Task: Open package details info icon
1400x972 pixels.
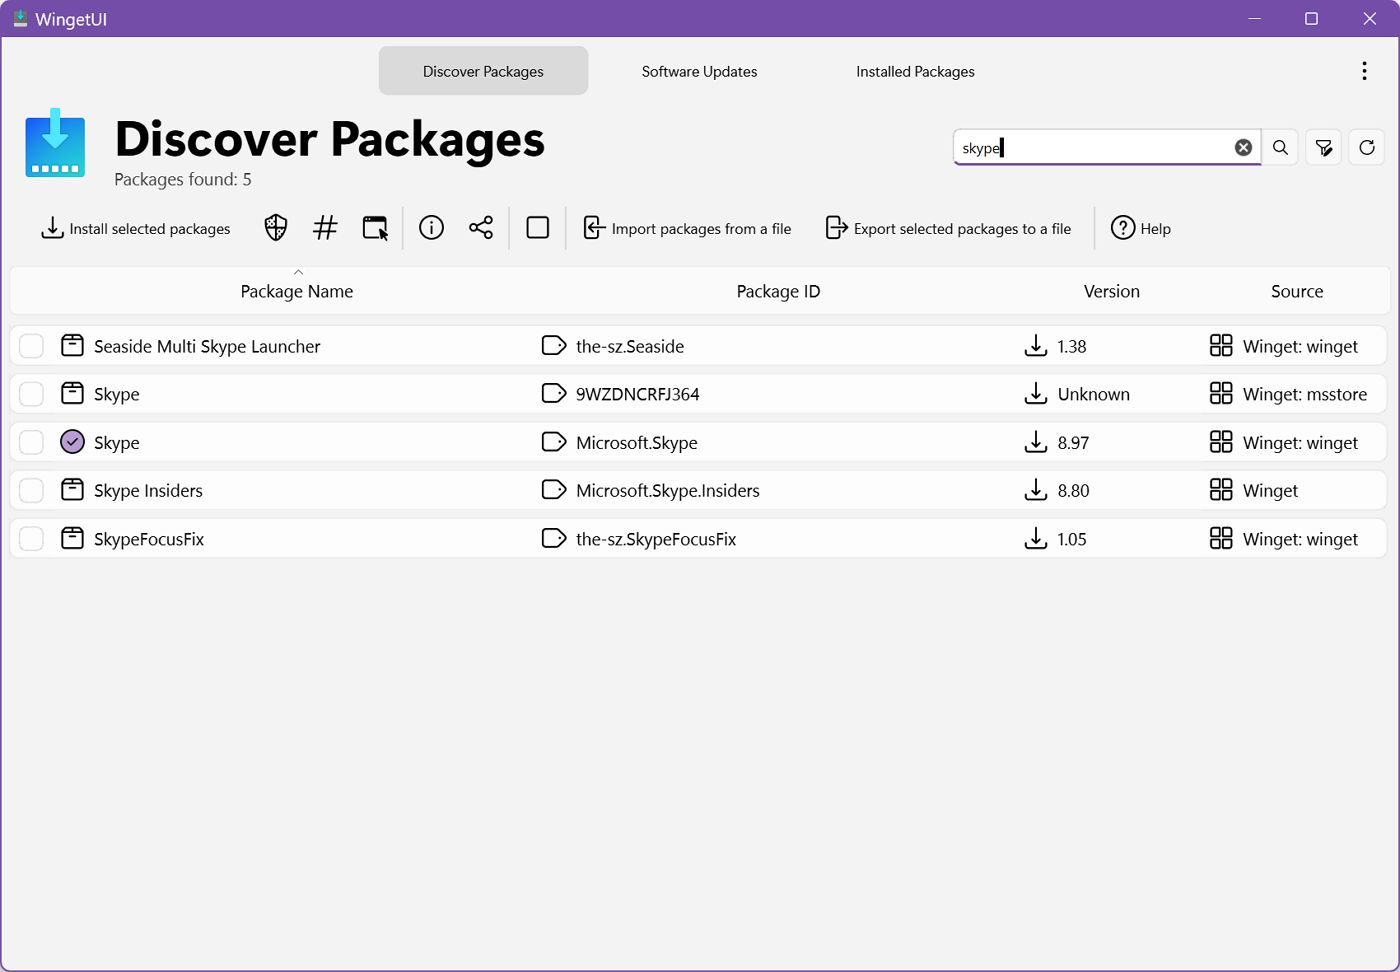Action: (x=431, y=228)
